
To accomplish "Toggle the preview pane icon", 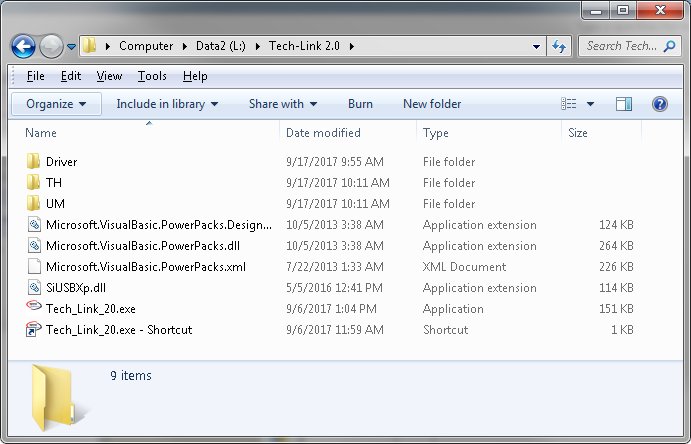I will tap(624, 104).
